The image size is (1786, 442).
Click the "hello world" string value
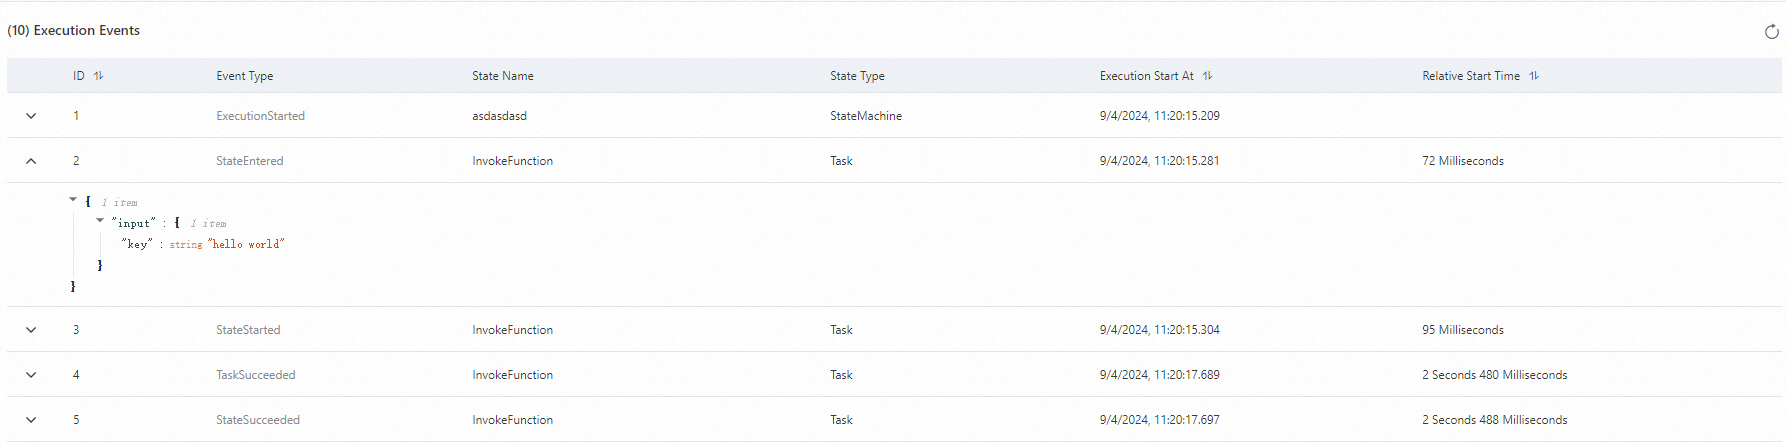(247, 244)
